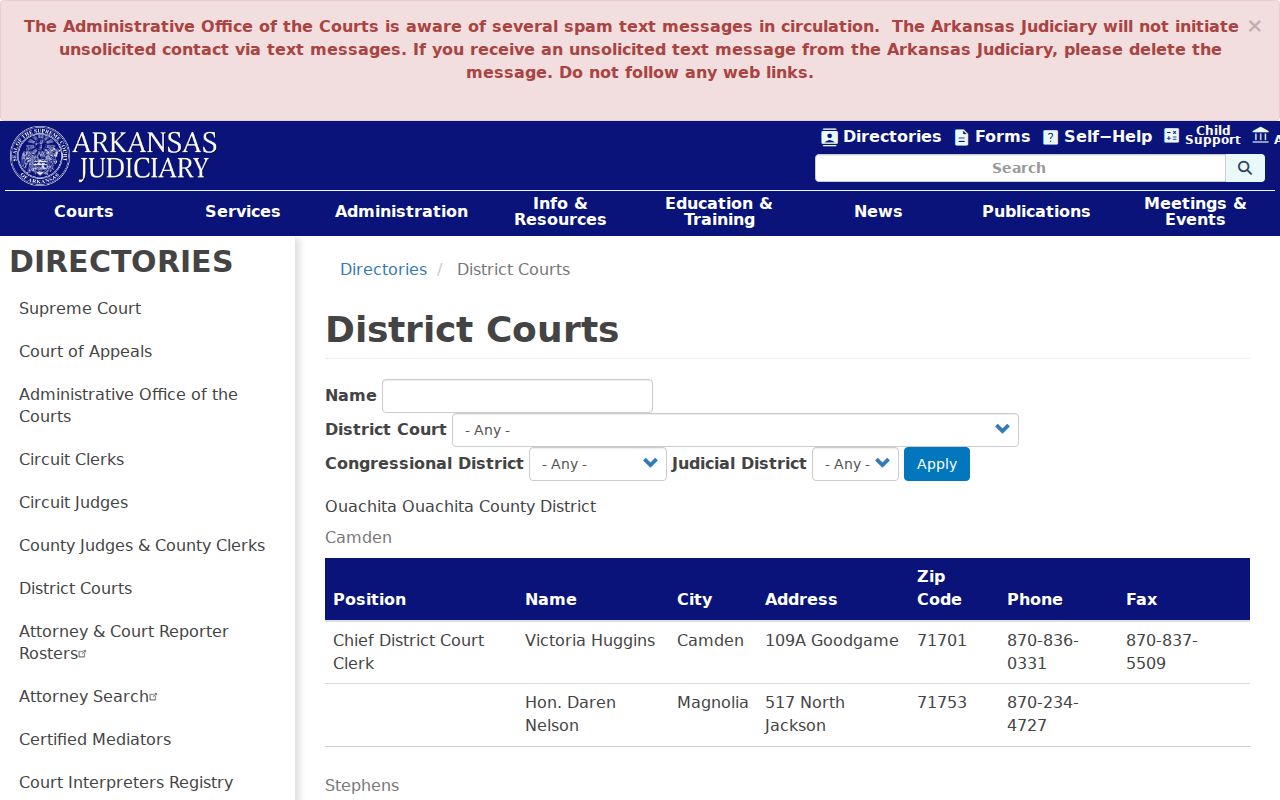Select District Courts in the sidebar

pos(76,588)
